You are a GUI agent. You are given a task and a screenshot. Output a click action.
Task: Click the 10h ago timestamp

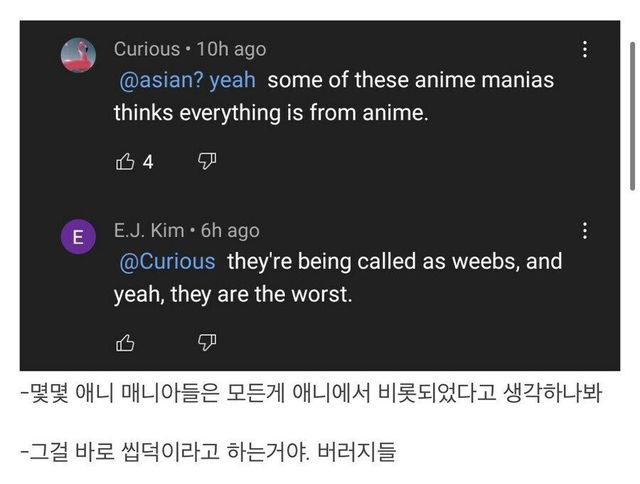[231, 49]
